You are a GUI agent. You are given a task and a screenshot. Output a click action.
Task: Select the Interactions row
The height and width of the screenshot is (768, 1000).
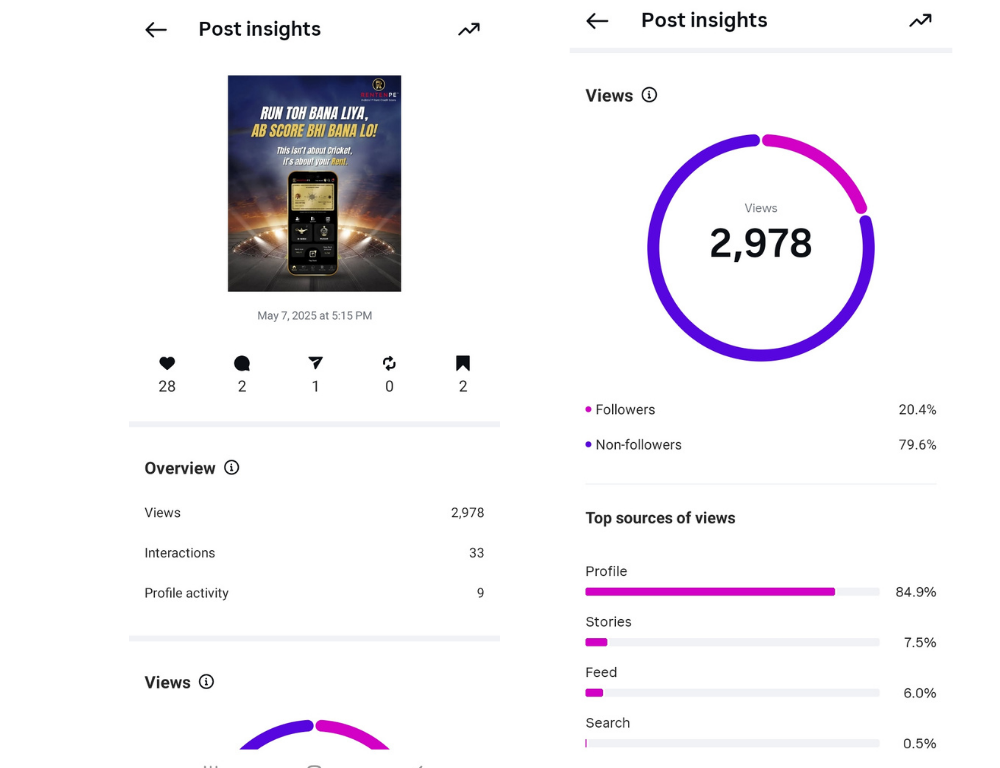click(x=314, y=553)
